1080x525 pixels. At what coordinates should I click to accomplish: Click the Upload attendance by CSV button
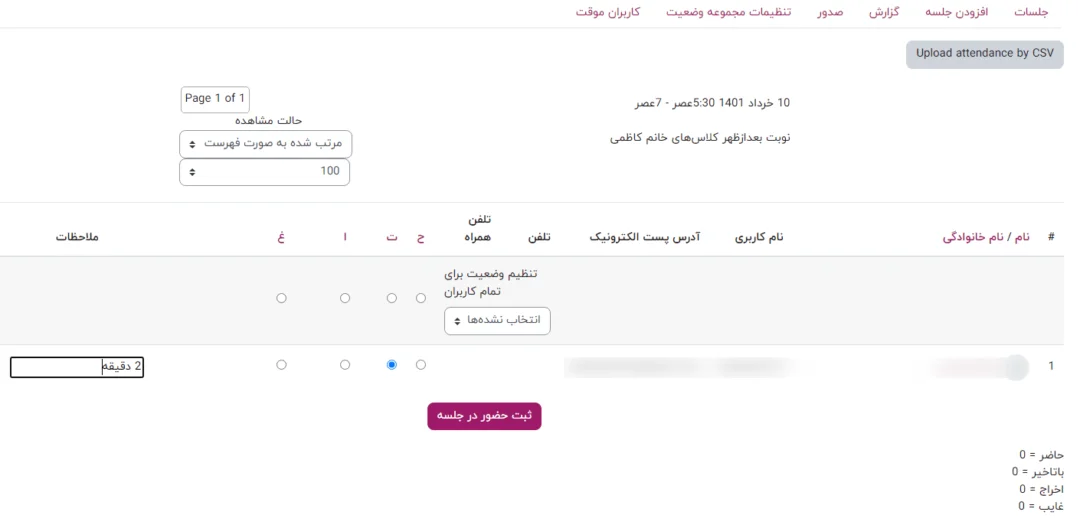click(x=985, y=54)
